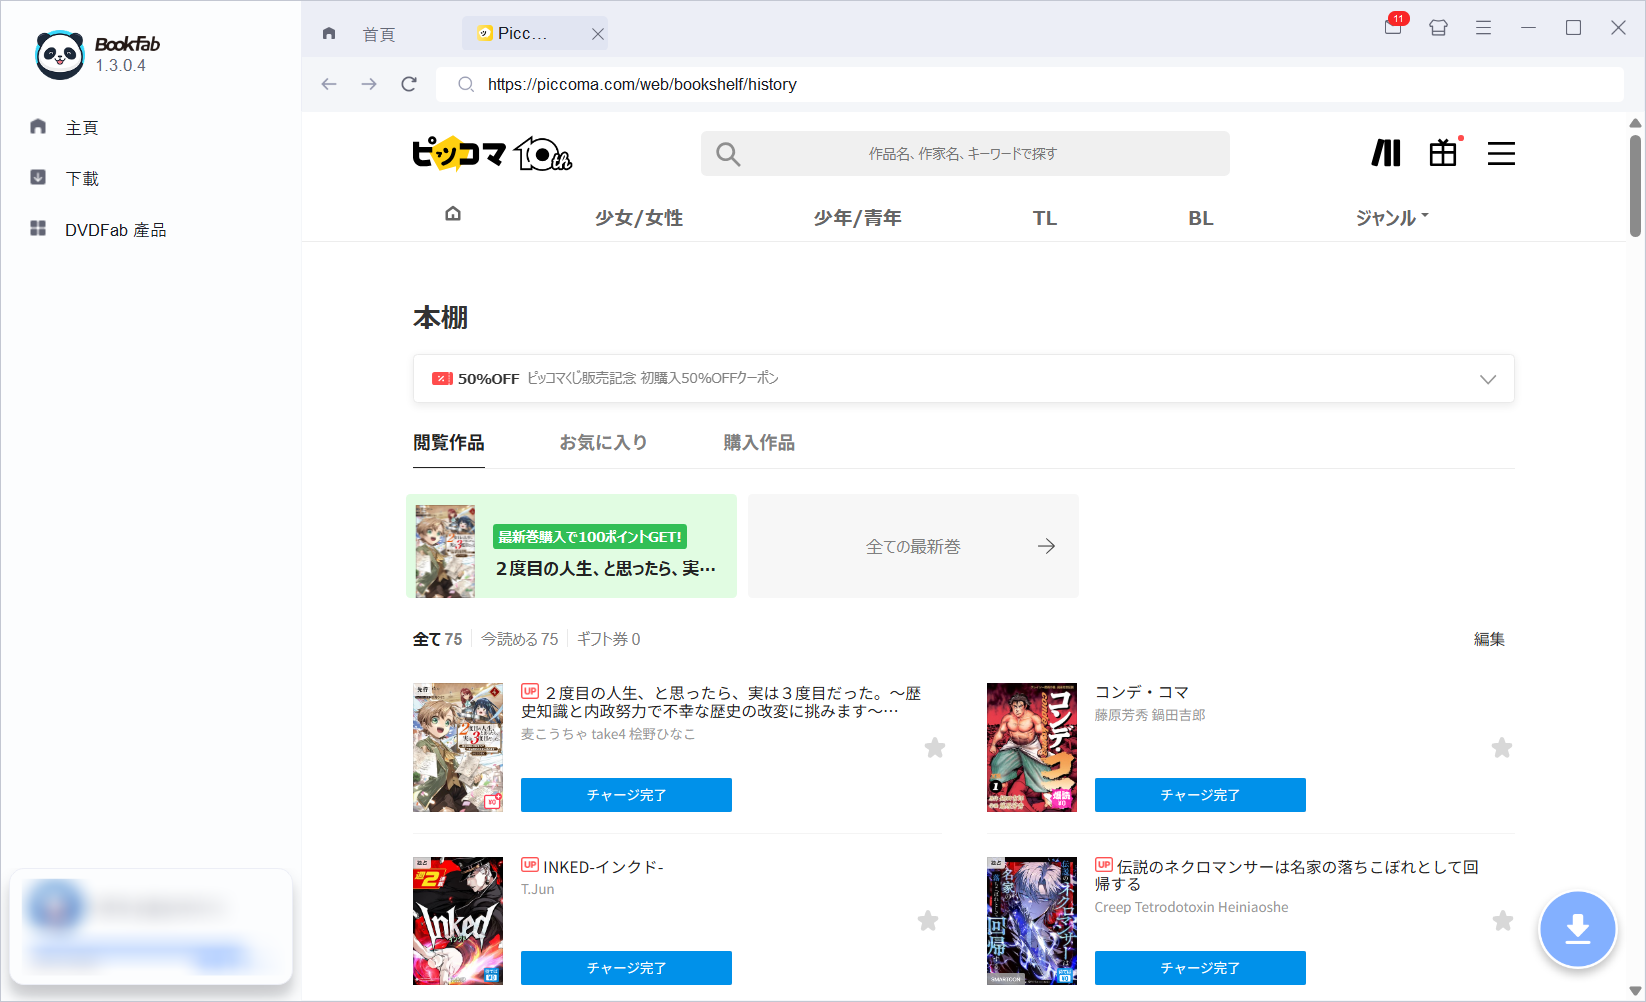Viewport: 1646px width, 1002px height.
Task: Expand the ジャンル dropdown
Action: point(1392,218)
